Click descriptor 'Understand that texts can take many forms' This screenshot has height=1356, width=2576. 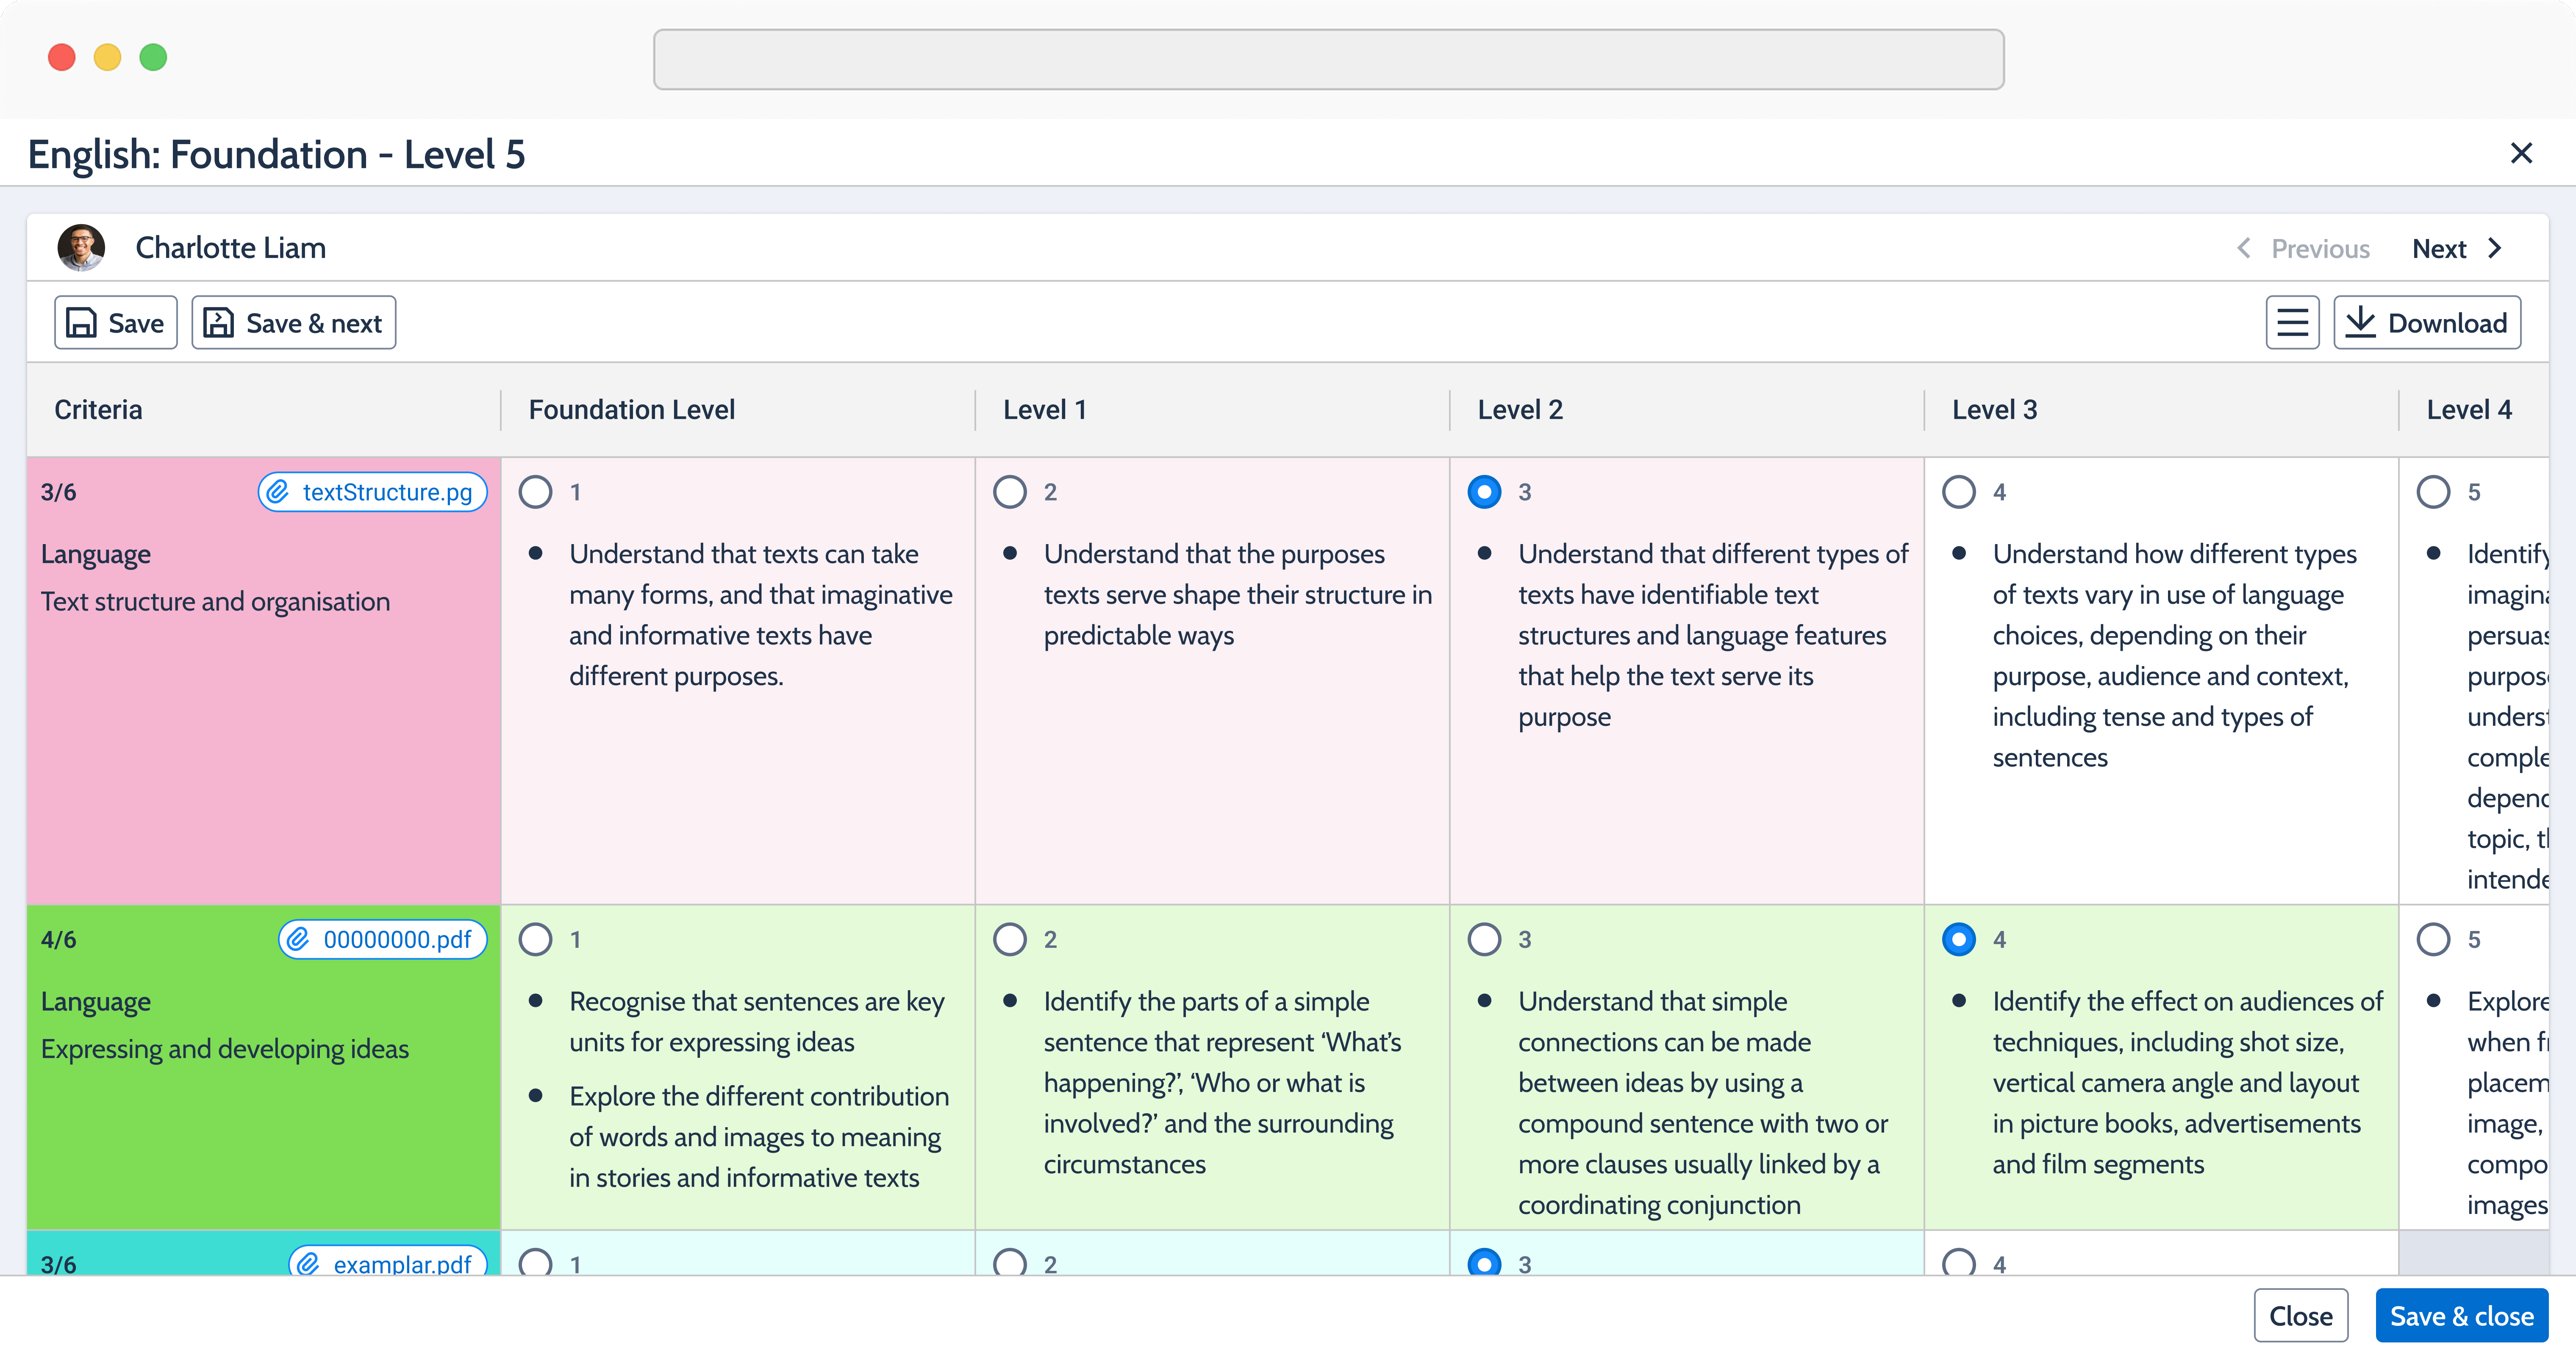coord(760,614)
